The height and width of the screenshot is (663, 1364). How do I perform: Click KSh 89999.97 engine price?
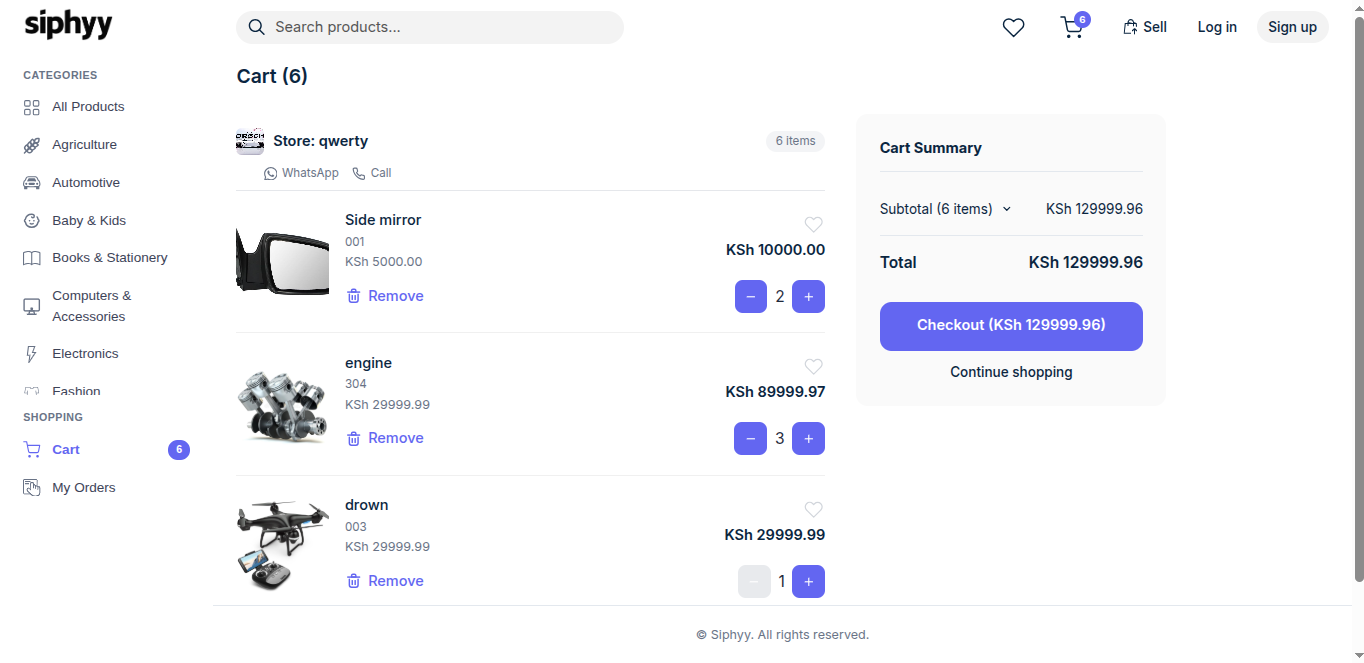coord(775,392)
